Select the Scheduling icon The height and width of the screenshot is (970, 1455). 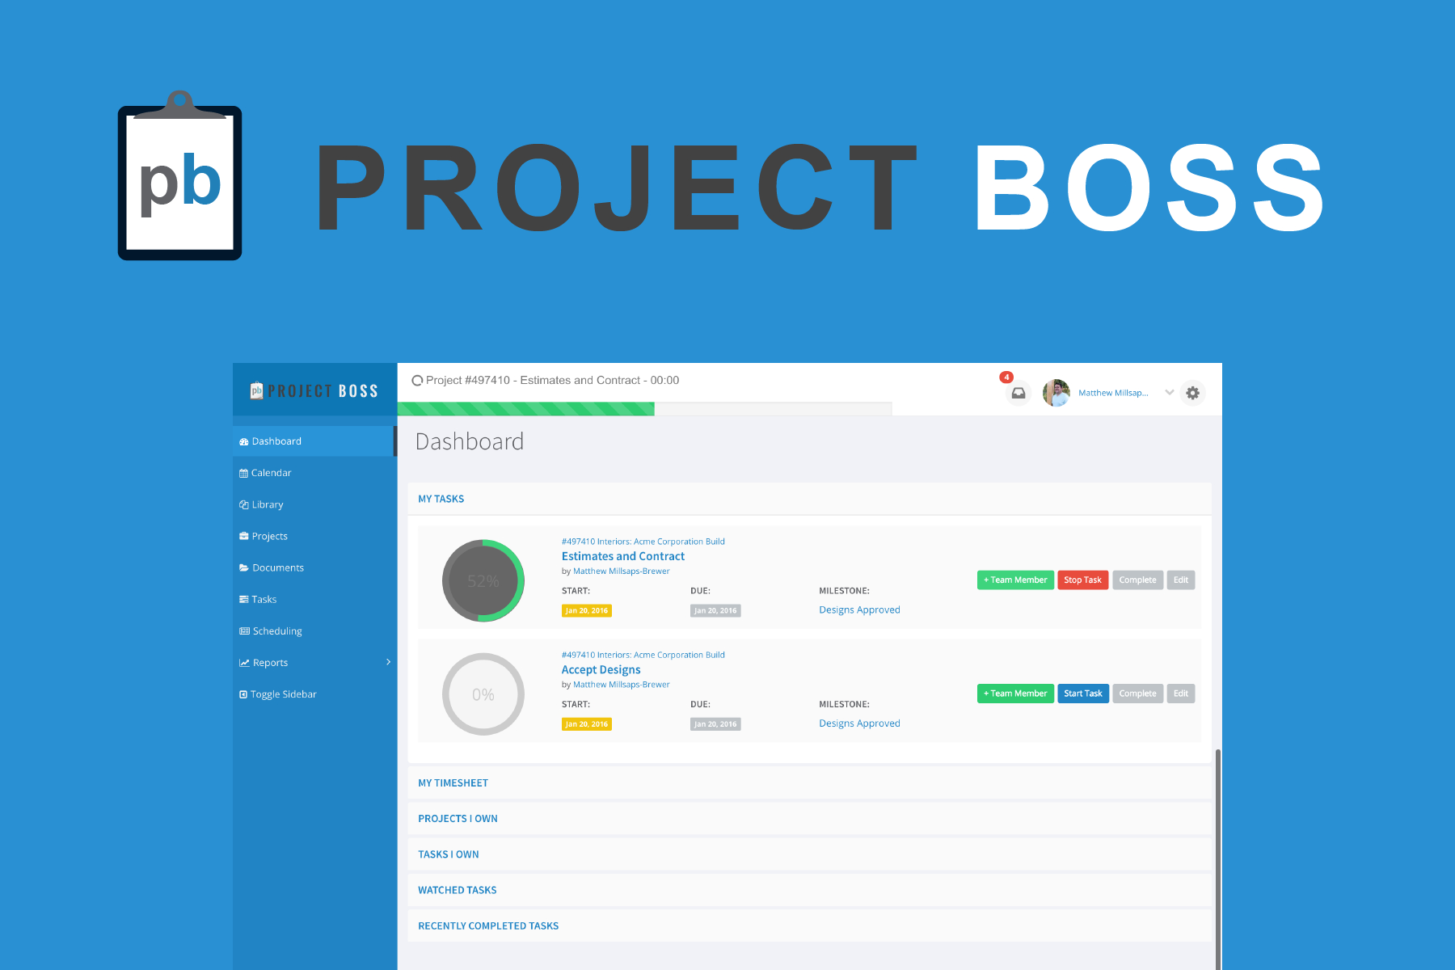click(242, 630)
